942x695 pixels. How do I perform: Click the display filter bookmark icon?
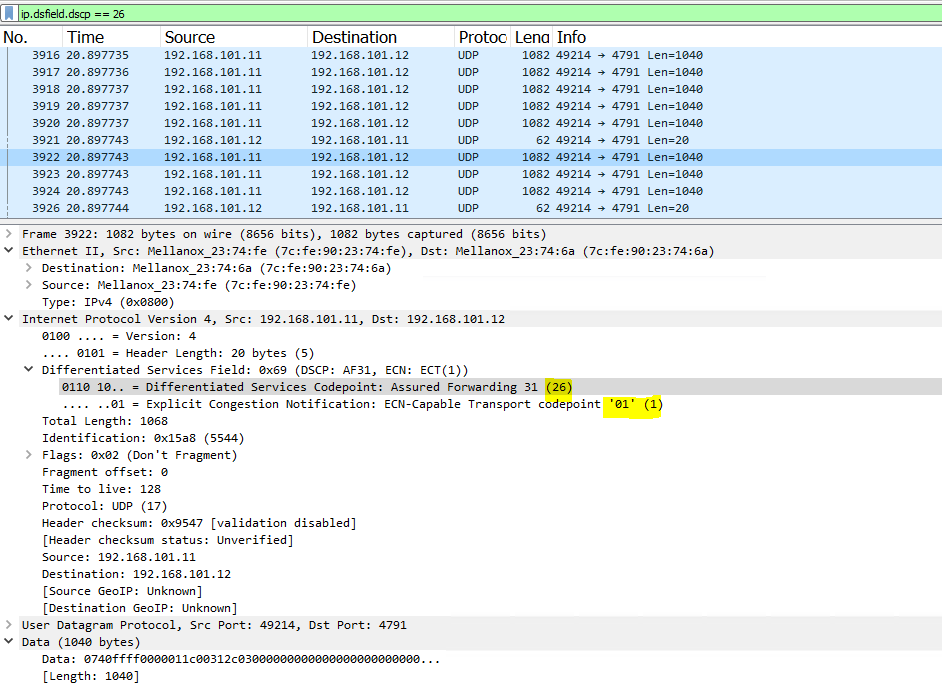11,14
